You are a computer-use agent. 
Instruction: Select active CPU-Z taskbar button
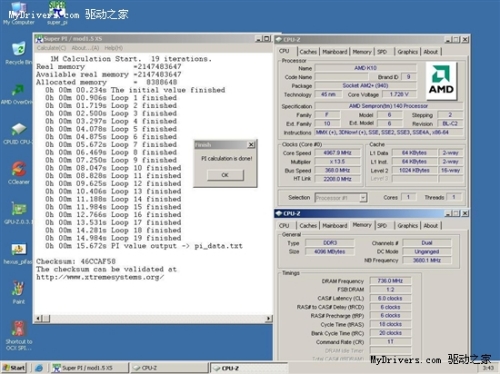[249, 368]
